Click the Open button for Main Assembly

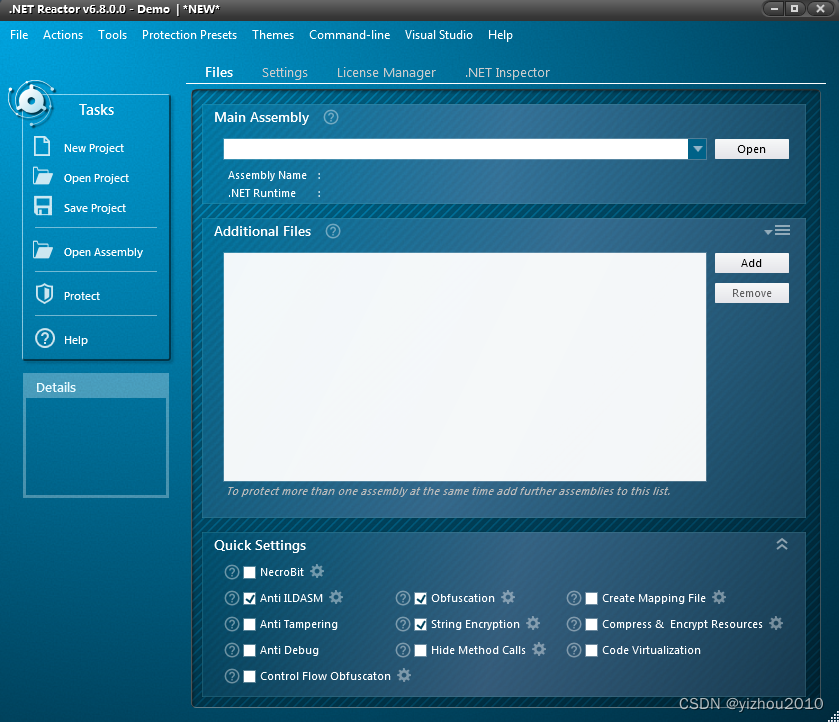click(752, 149)
